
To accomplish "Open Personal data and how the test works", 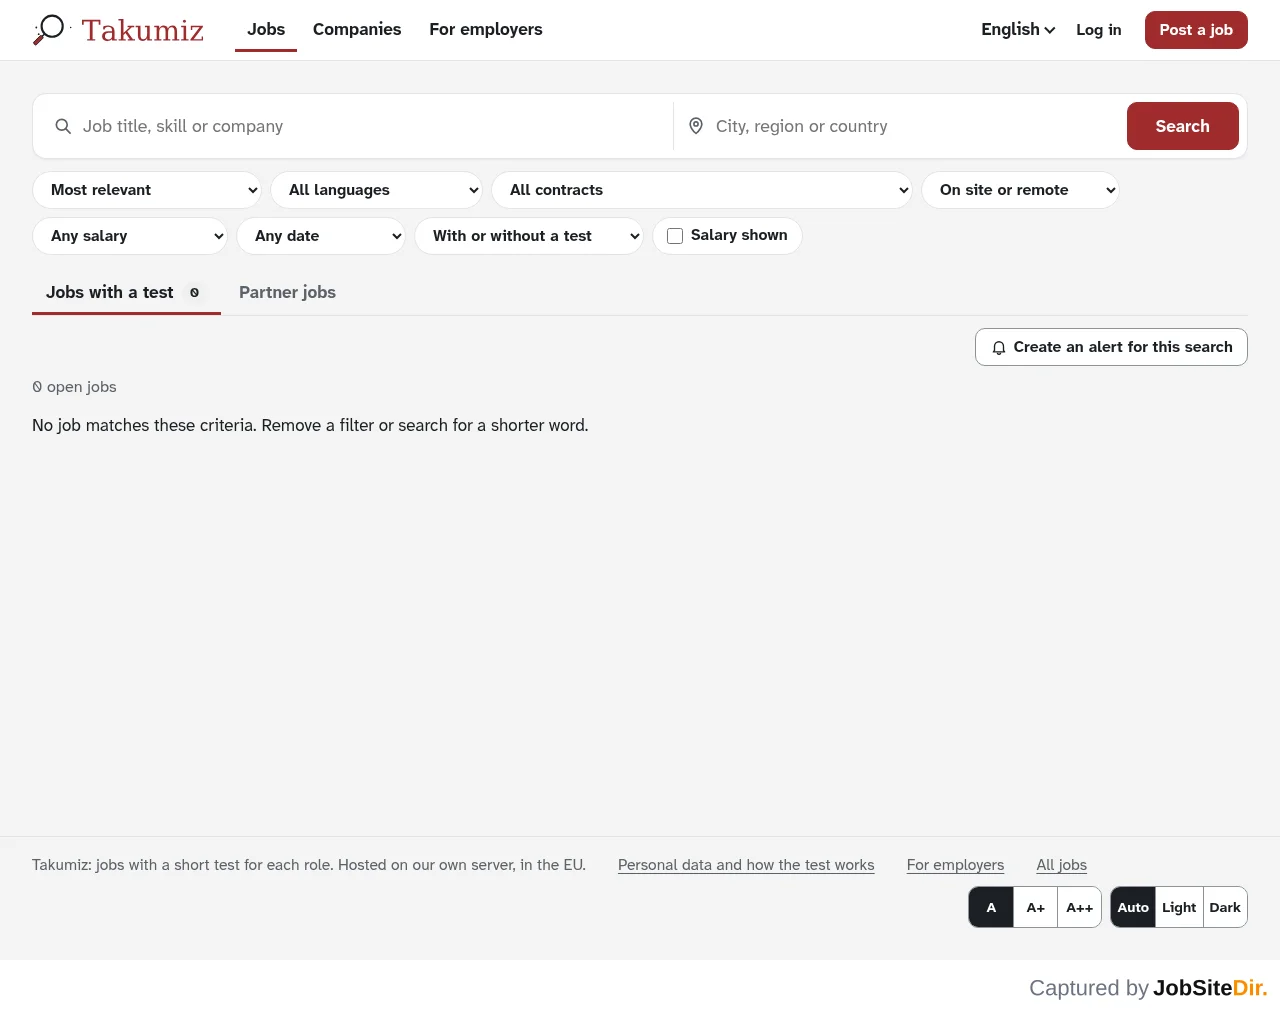I will (x=746, y=865).
